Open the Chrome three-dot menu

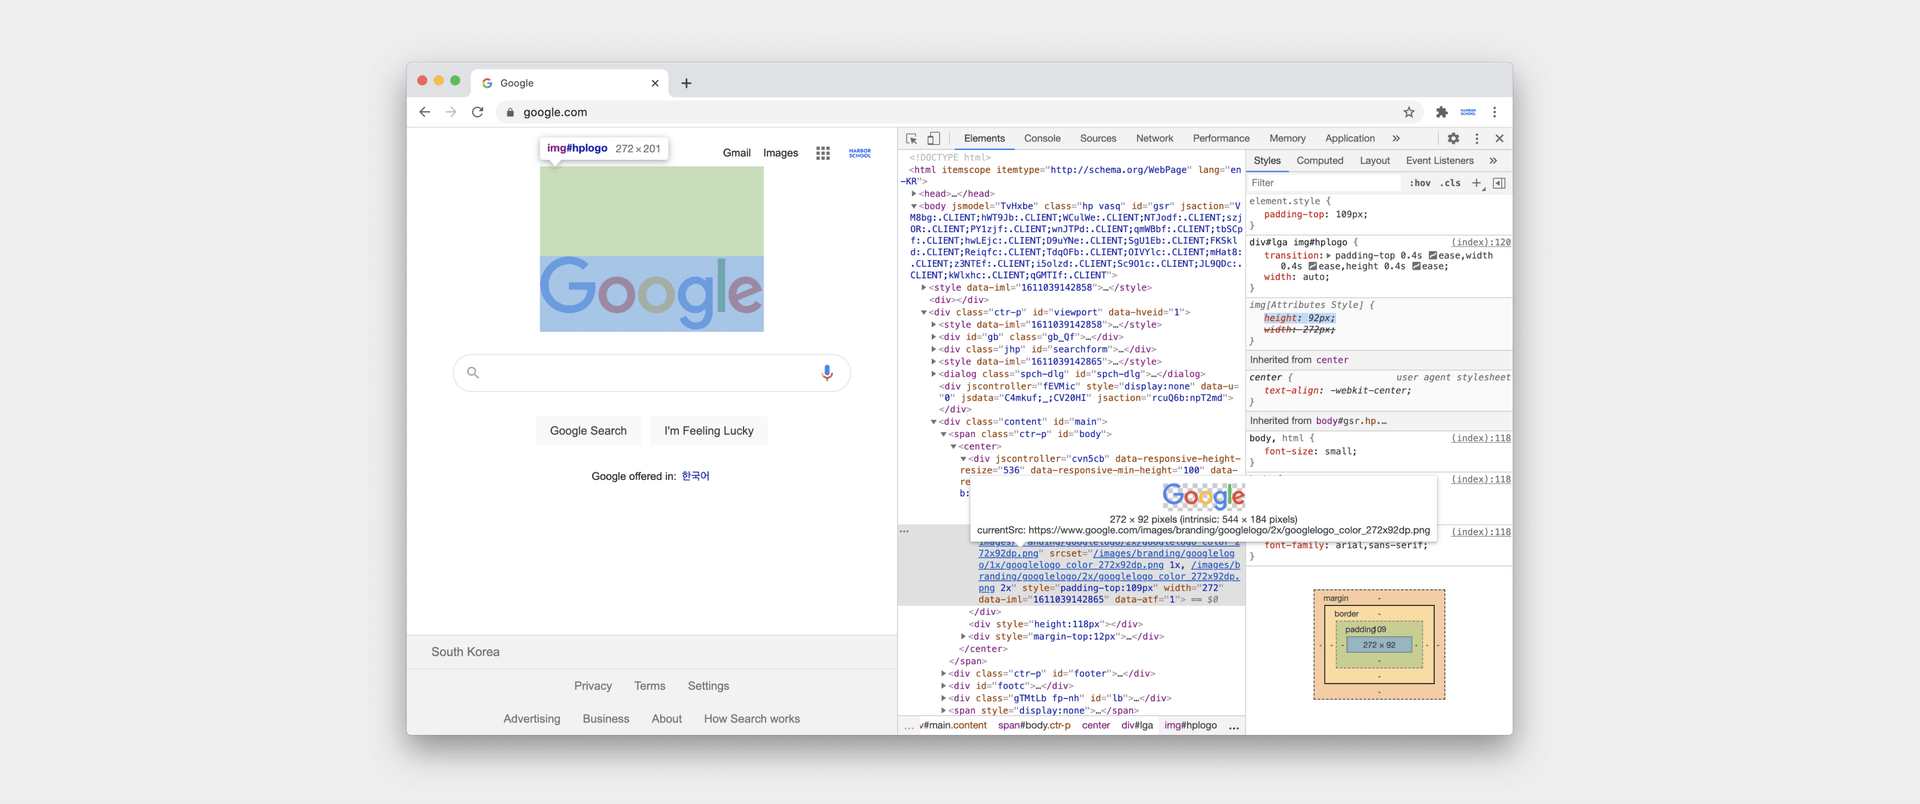(1495, 112)
